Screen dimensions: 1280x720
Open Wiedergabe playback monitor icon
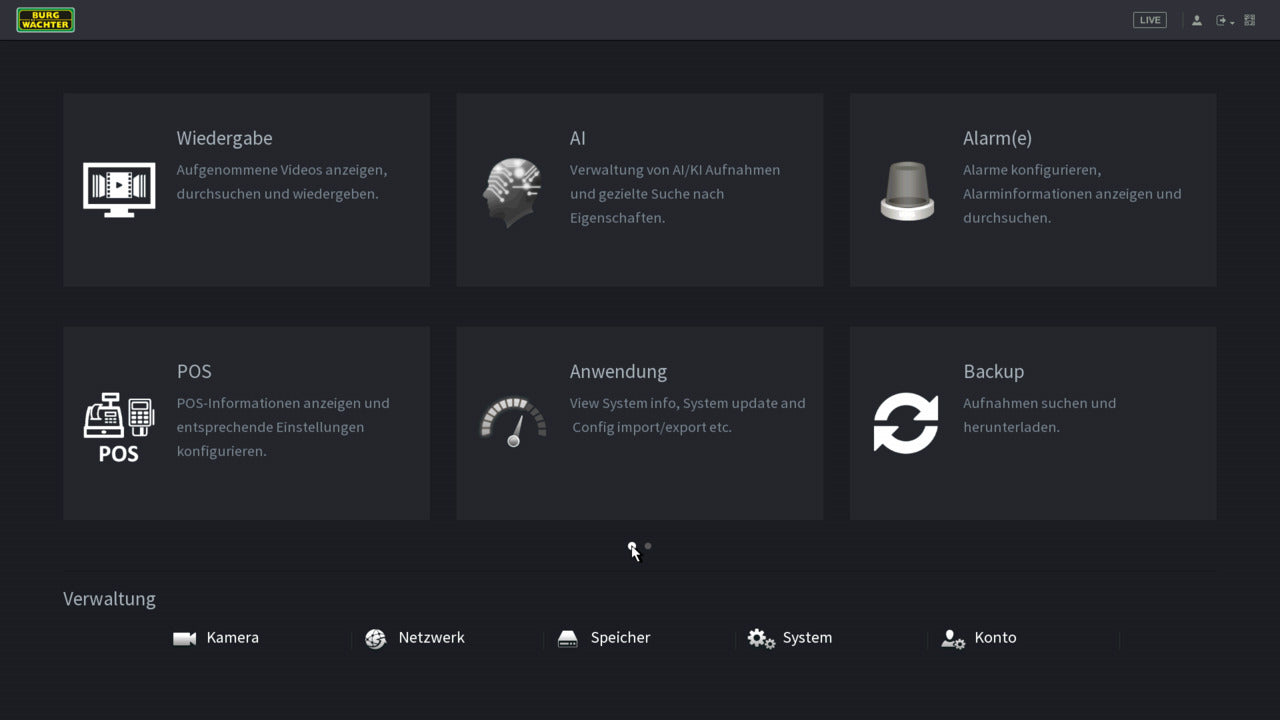coord(119,189)
